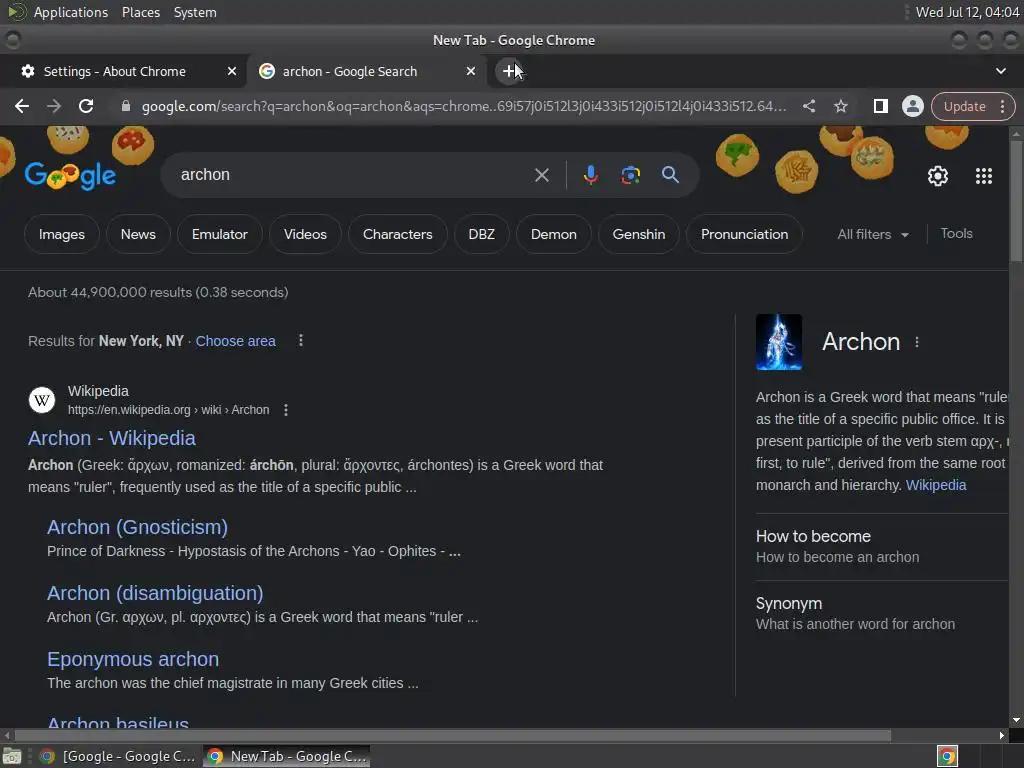Clear the search box with X
This screenshot has width=1024, height=768.
(x=541, y=175)
